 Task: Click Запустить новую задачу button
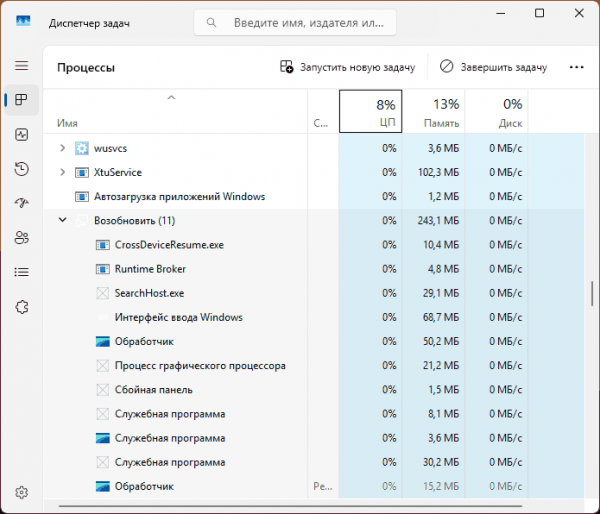[x=347, y=67]
